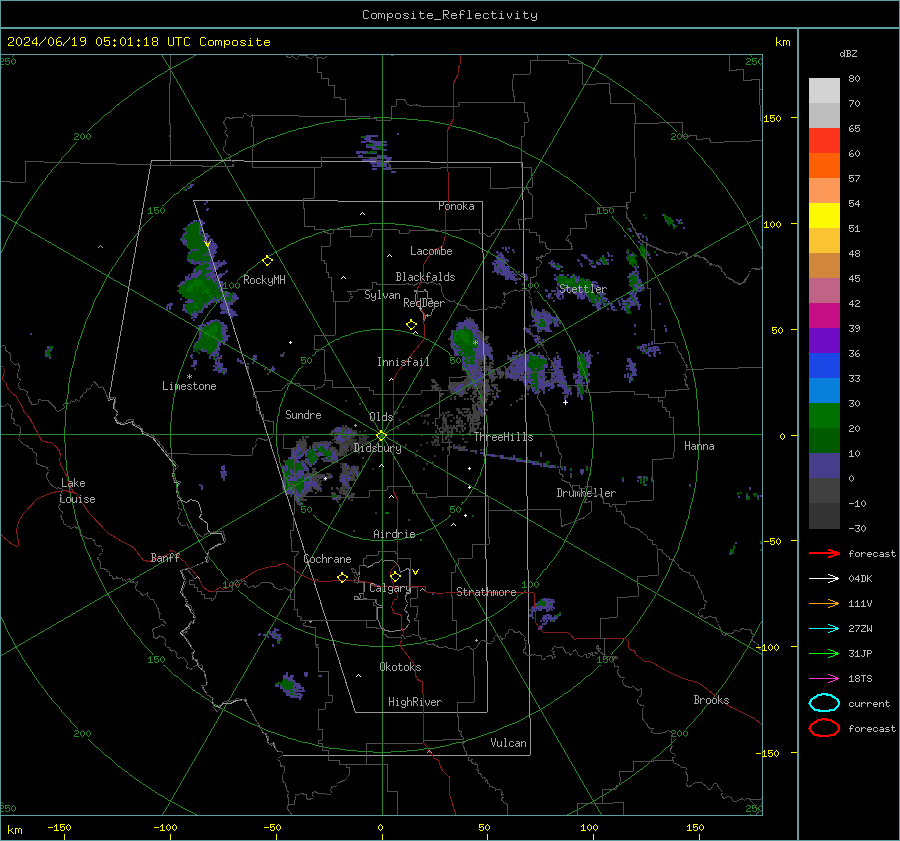Click the white 04DK arrow icon
The width and height of the screenshot is (900, 841).
coord(824,578)
